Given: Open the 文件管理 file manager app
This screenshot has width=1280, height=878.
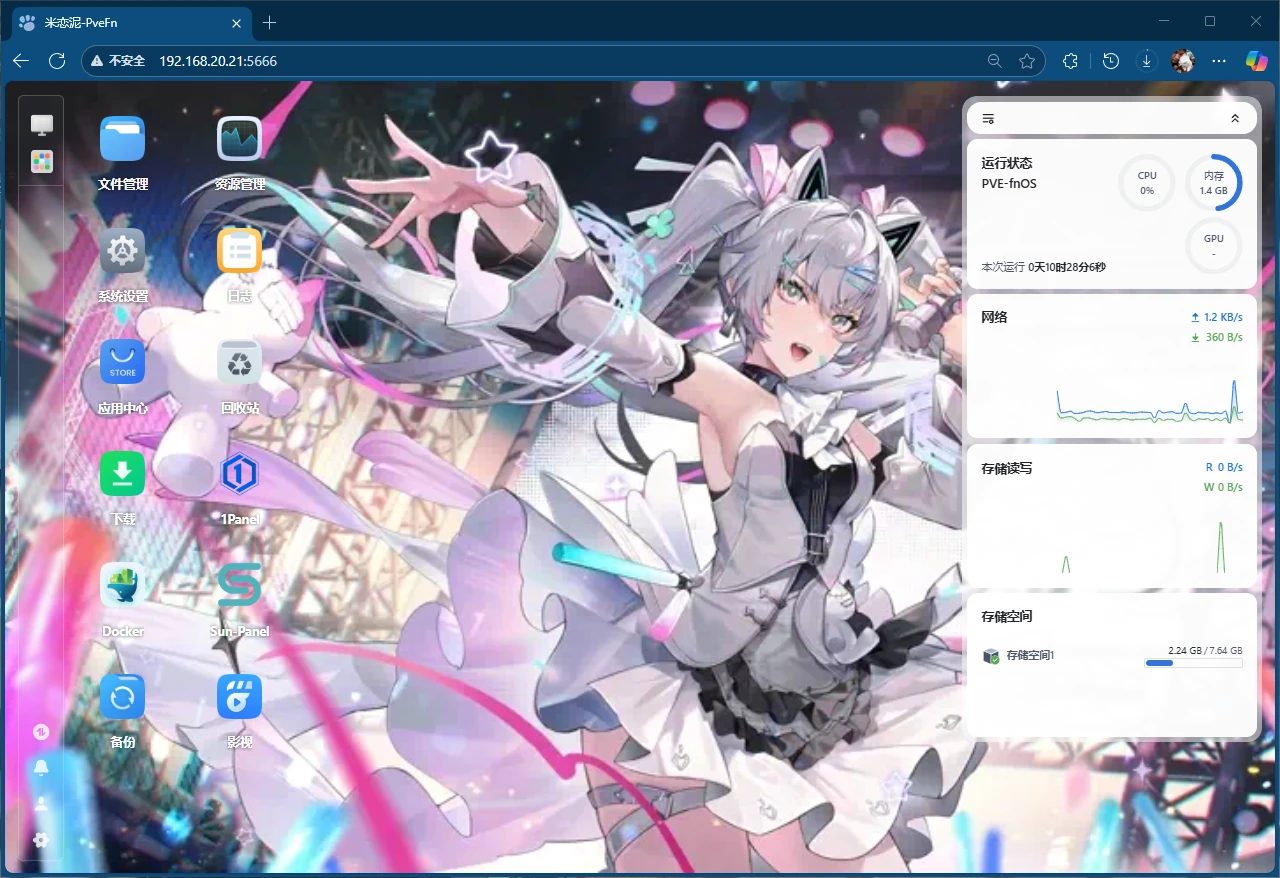Looking at the screenshot, I should point(123,140).
